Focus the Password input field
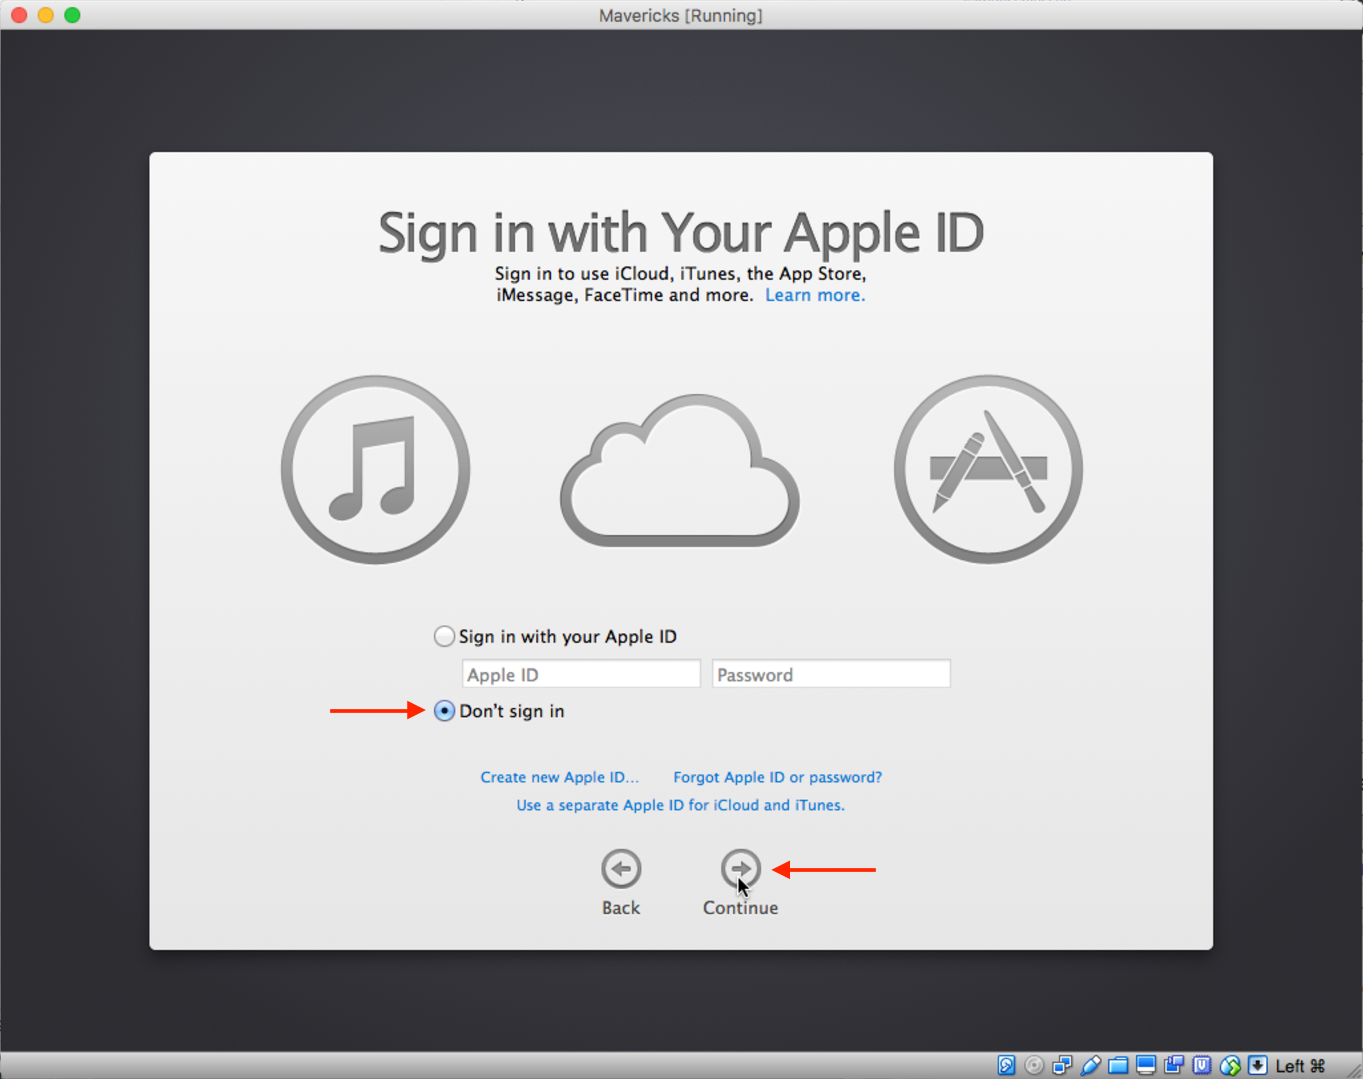The width and height of the screenshot is (1363, 1079). (830, 674)
